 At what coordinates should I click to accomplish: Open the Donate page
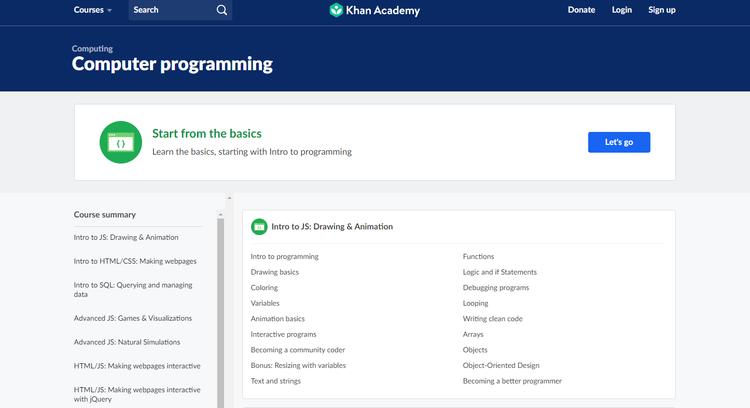pos(581,10)
